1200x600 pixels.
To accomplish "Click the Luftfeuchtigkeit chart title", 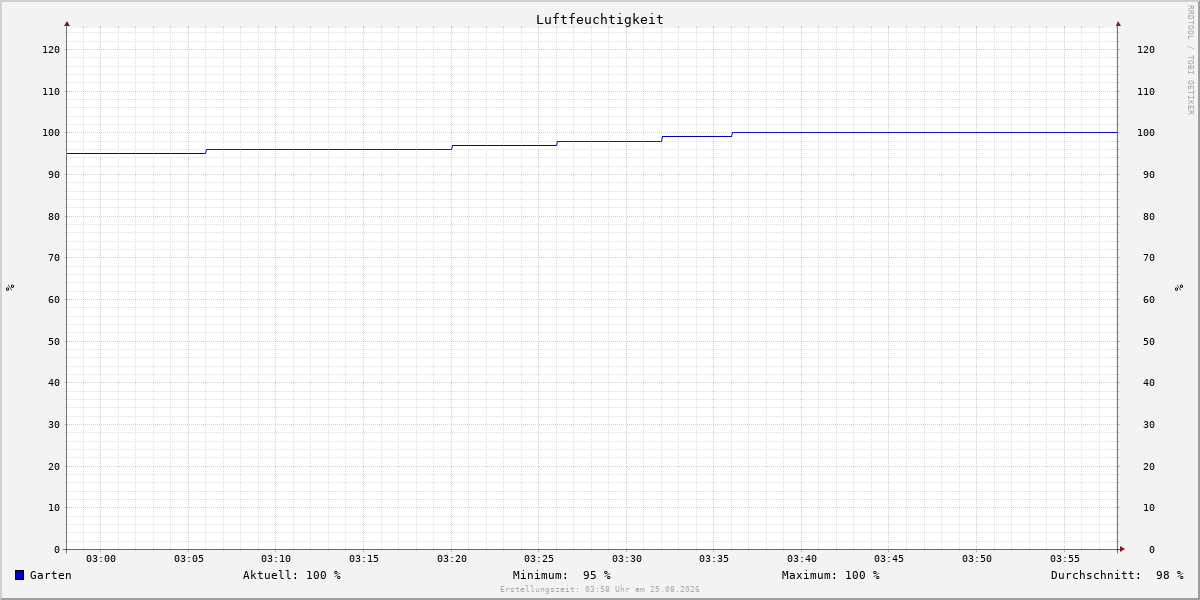I will (x=599, y=19).
